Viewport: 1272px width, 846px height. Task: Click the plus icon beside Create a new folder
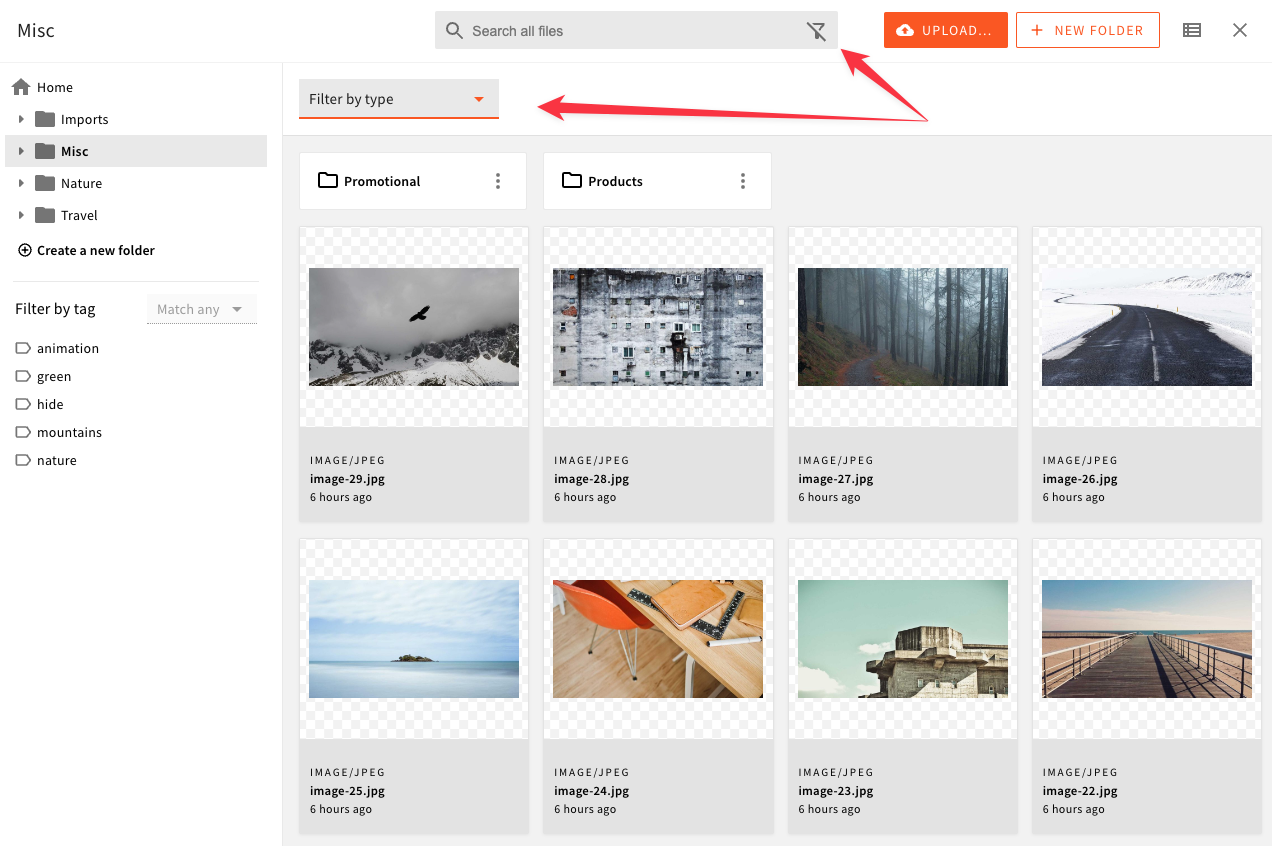tap(24, 250)
